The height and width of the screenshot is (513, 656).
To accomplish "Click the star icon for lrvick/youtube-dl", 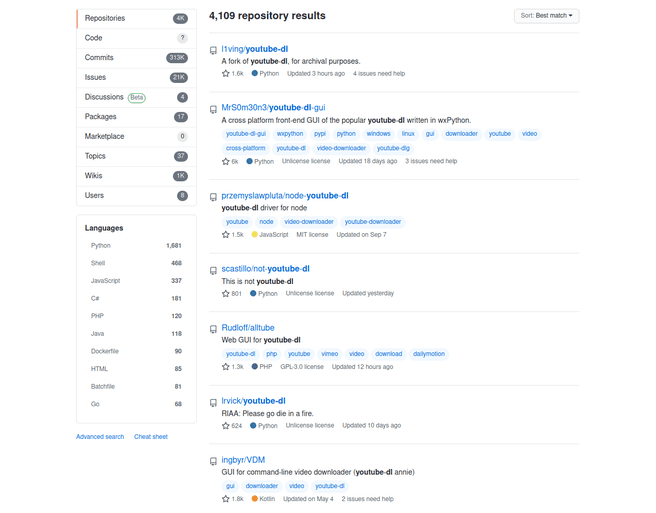I will click(x=226, y=426).
